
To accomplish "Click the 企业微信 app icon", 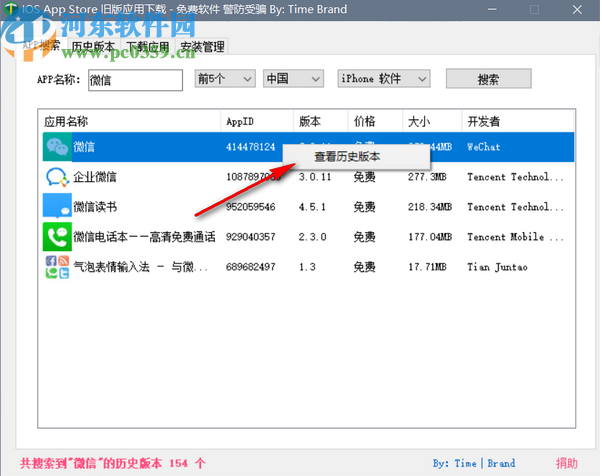I will [57, 177].
